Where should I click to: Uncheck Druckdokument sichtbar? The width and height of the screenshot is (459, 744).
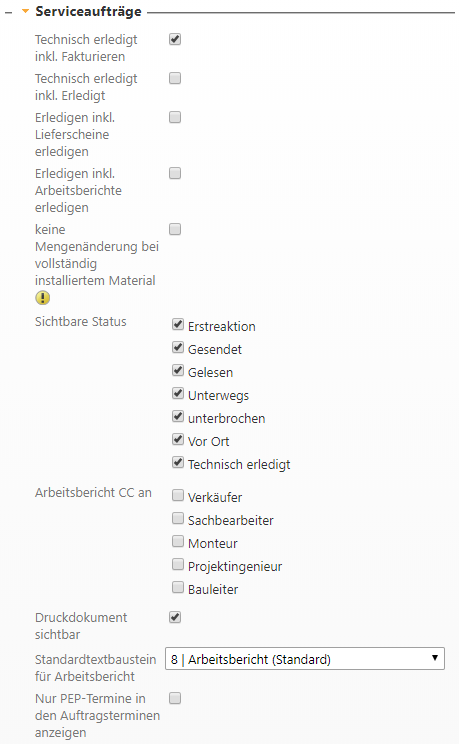click(x=175, y=617)
